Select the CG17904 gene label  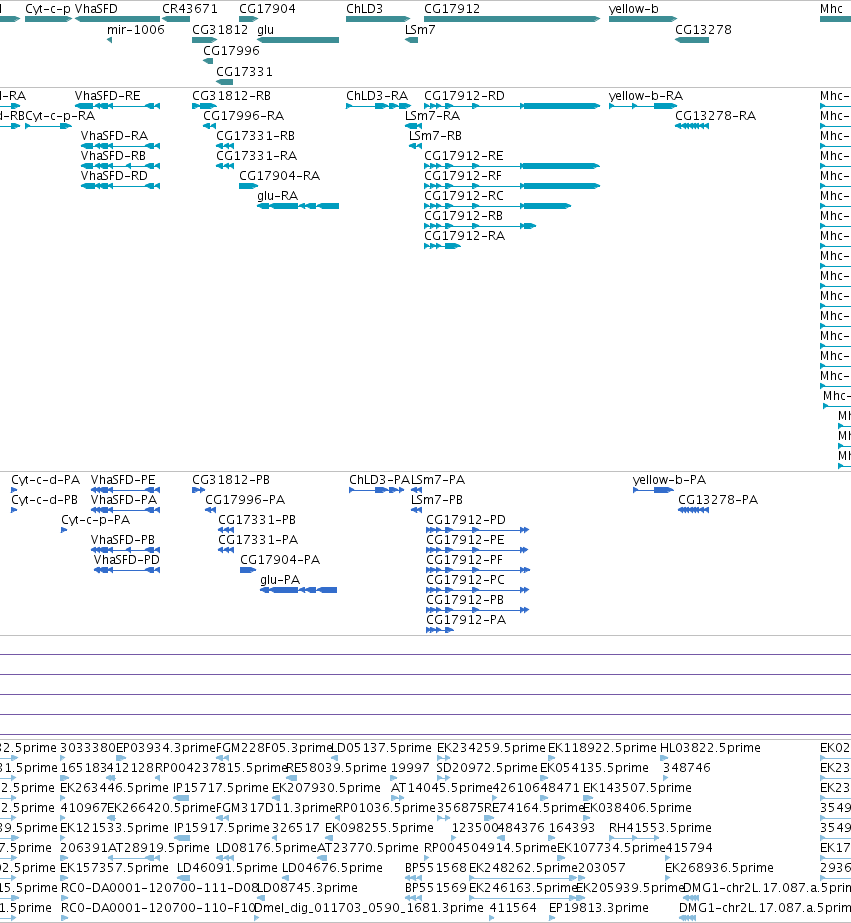click(267, 9)
